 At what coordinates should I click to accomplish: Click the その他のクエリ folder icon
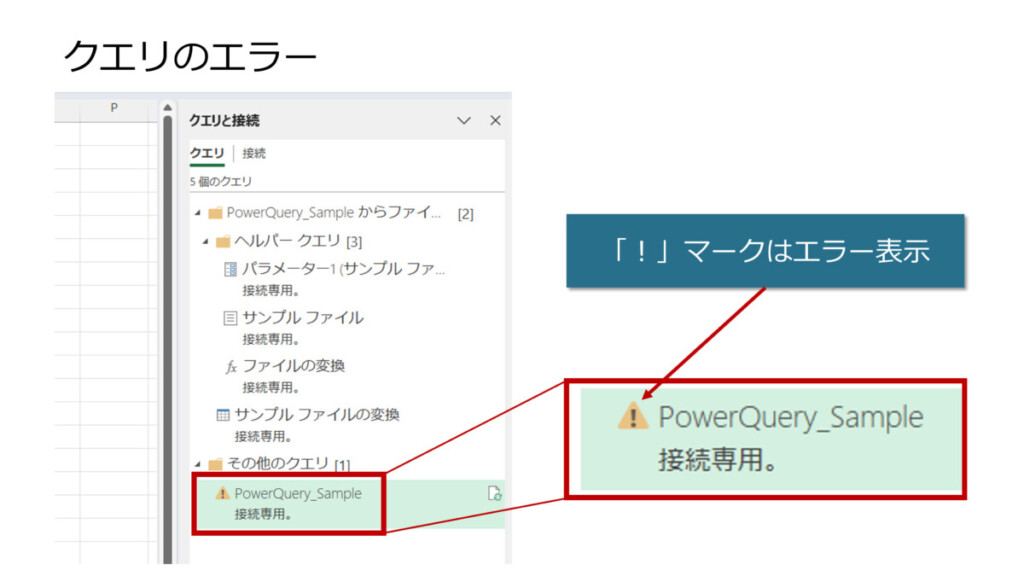pyautogui.click(x=215, y=464)
